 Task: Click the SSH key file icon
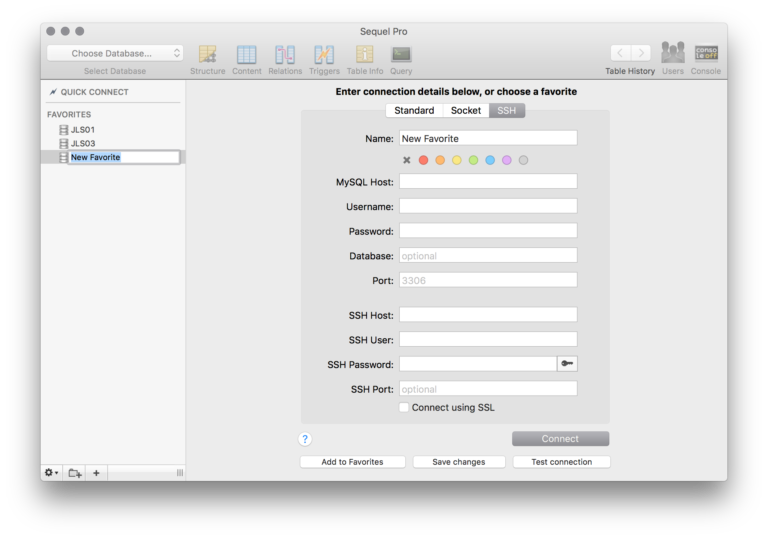point(567,364)
